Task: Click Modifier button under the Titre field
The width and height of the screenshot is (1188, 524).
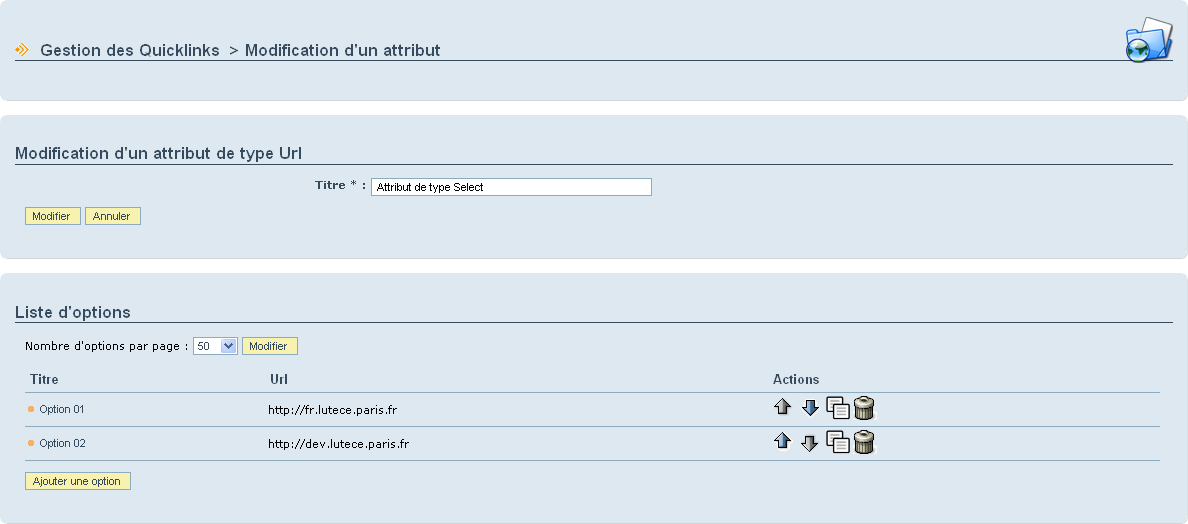Action: 52,217
